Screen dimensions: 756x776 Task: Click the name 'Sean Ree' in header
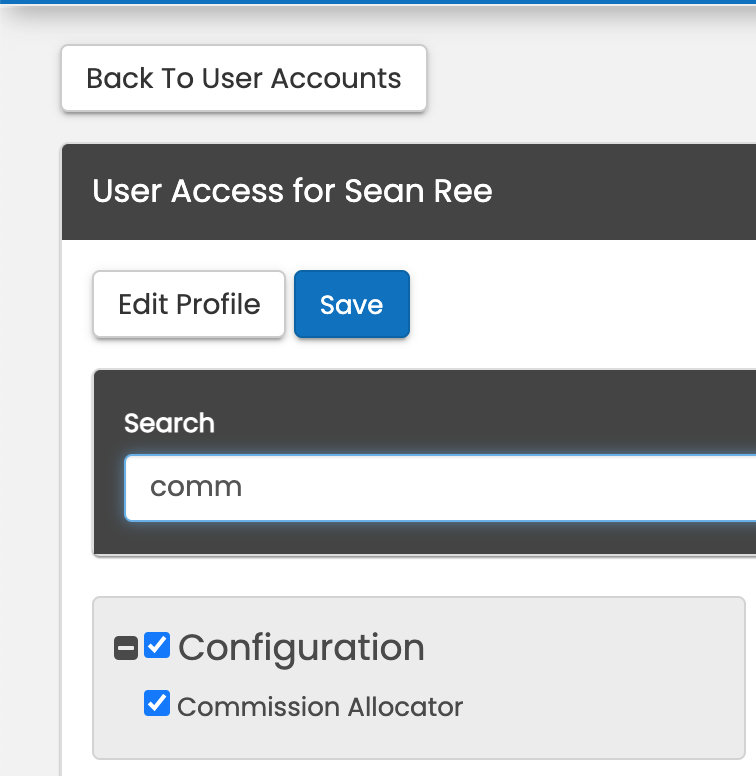click(418, 190)
